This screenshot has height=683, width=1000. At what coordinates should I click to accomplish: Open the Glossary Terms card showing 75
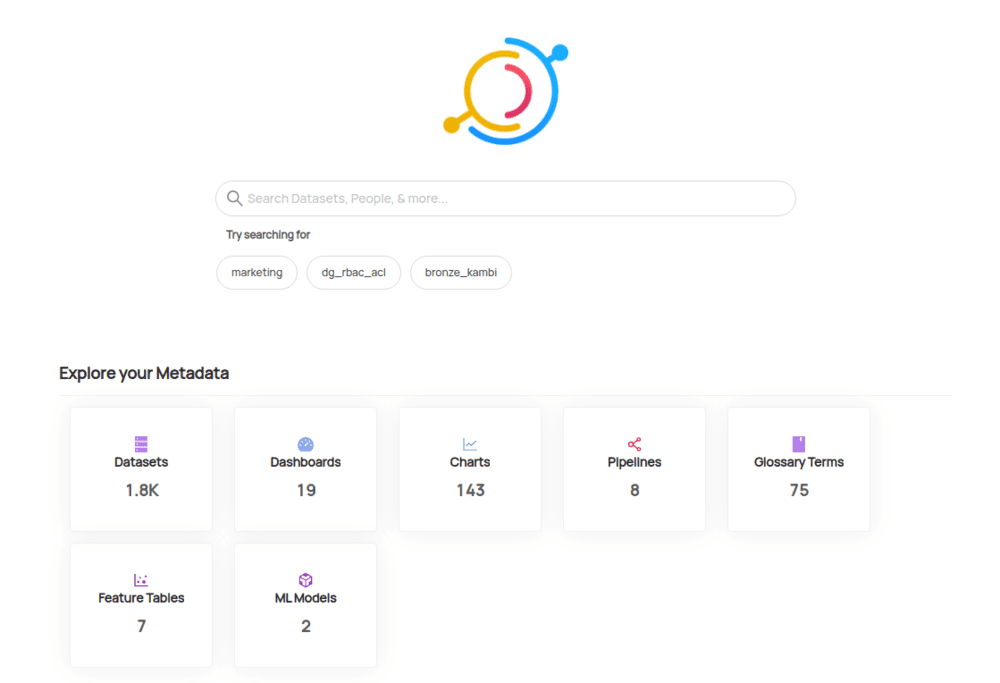[x=798, y=468]
